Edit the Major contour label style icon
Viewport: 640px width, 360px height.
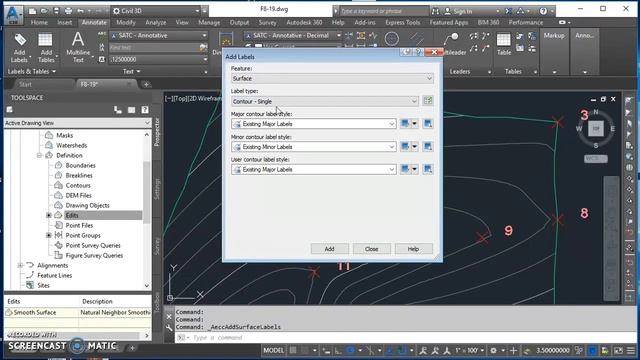404,124
